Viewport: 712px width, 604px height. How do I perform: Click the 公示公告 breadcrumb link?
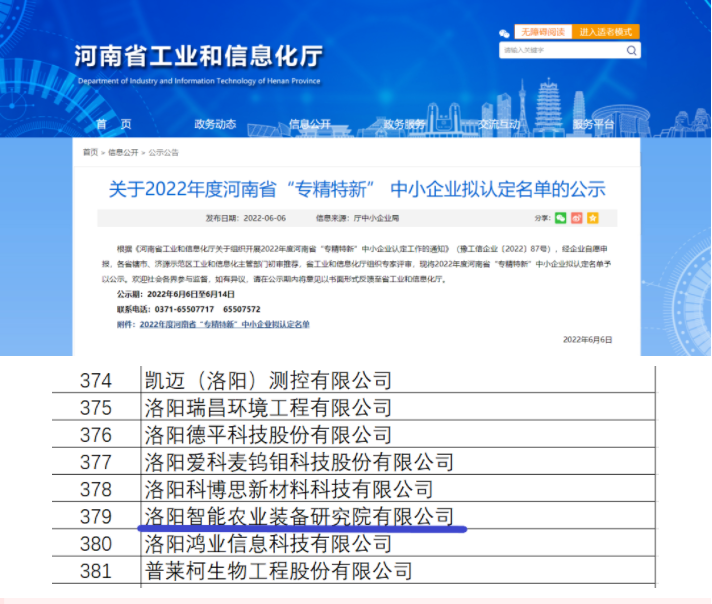163,153
